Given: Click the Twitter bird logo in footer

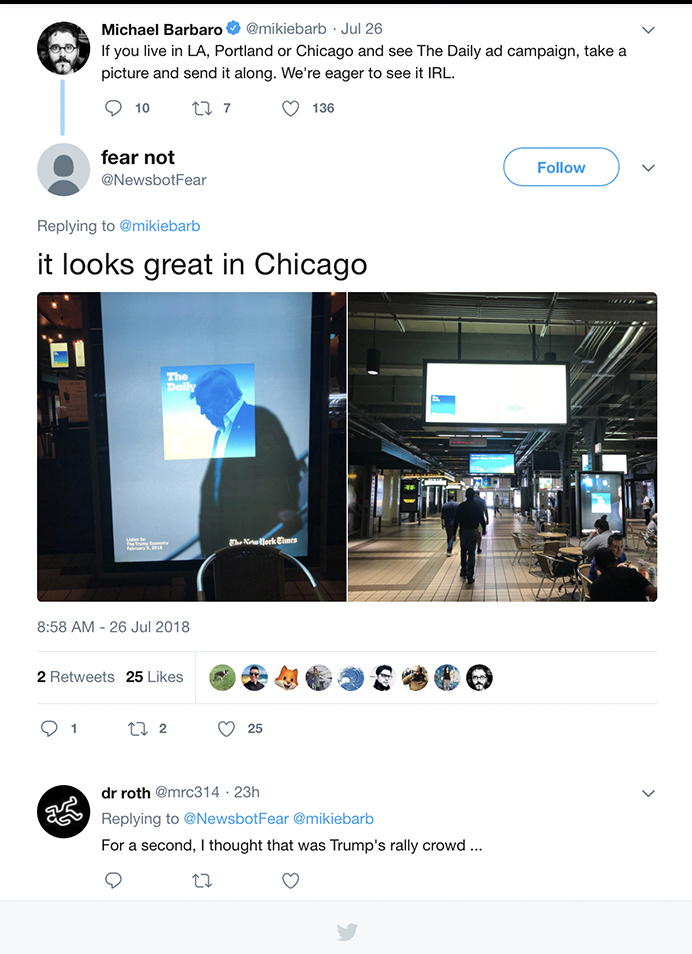Looking at the screenshot, I should [347, 931].
